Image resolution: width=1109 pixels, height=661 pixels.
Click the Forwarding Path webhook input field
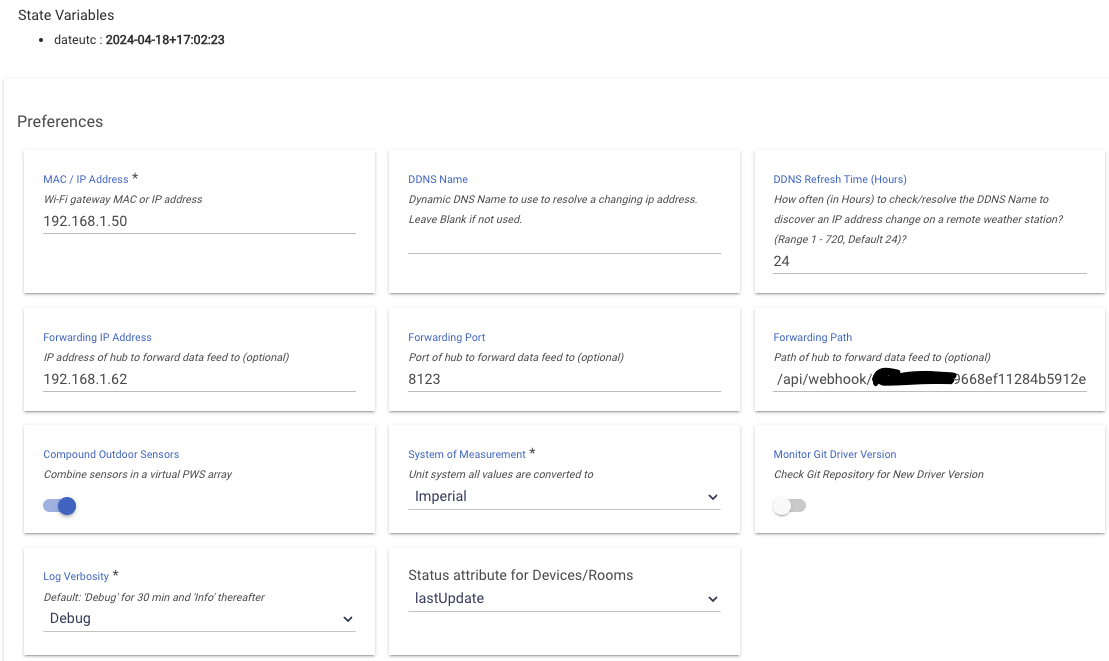click(x=929, y=379)
